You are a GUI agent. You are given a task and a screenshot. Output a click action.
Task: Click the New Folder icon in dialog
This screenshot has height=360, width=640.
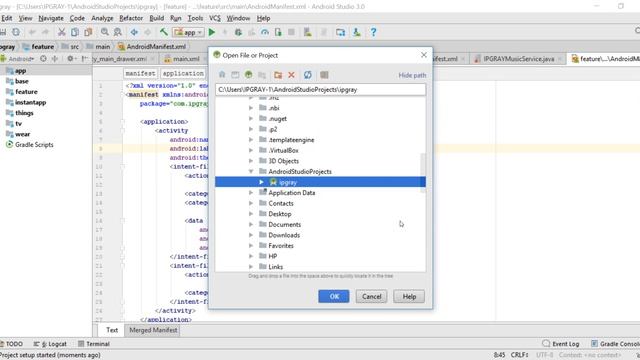[278, 75]
